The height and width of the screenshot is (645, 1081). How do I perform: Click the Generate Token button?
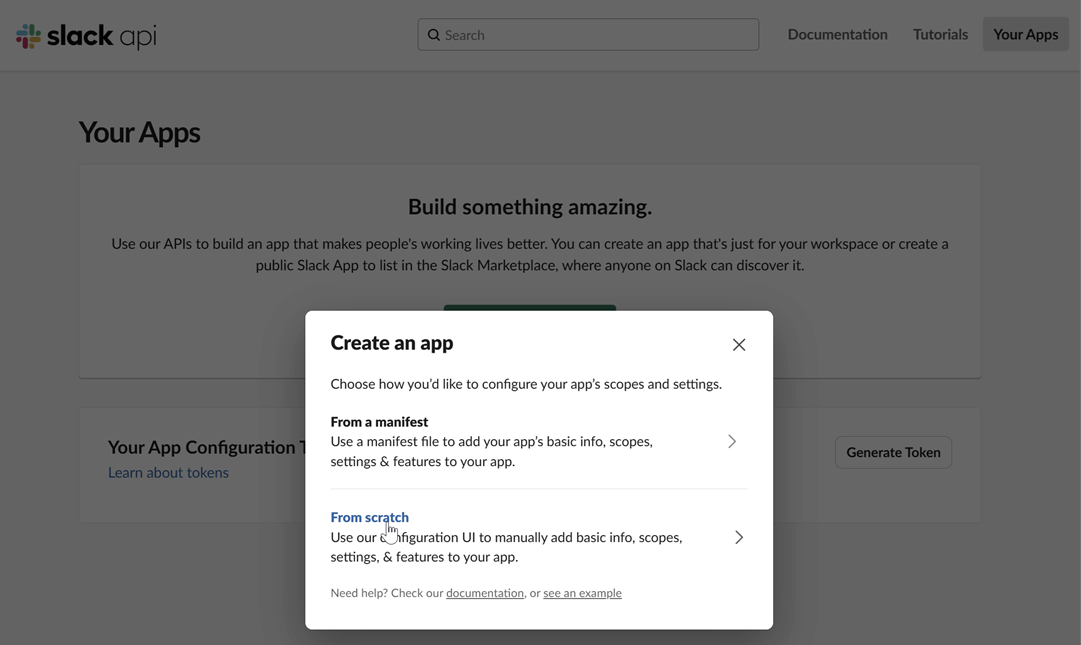pos(893,452)
